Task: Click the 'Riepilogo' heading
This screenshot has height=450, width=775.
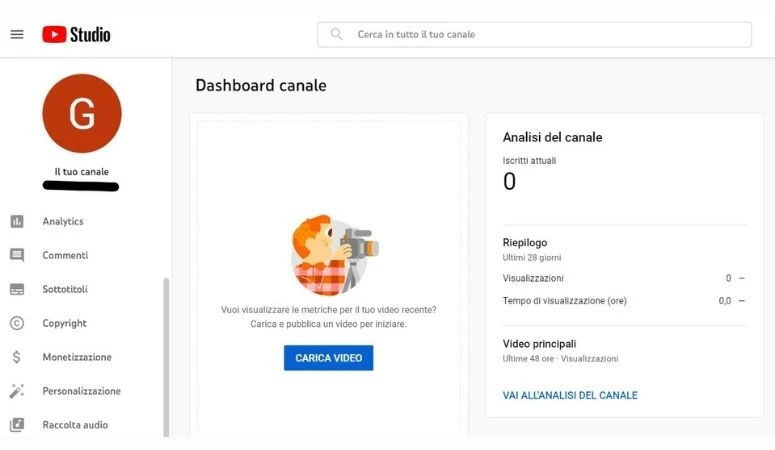Action: click(525, 242)
